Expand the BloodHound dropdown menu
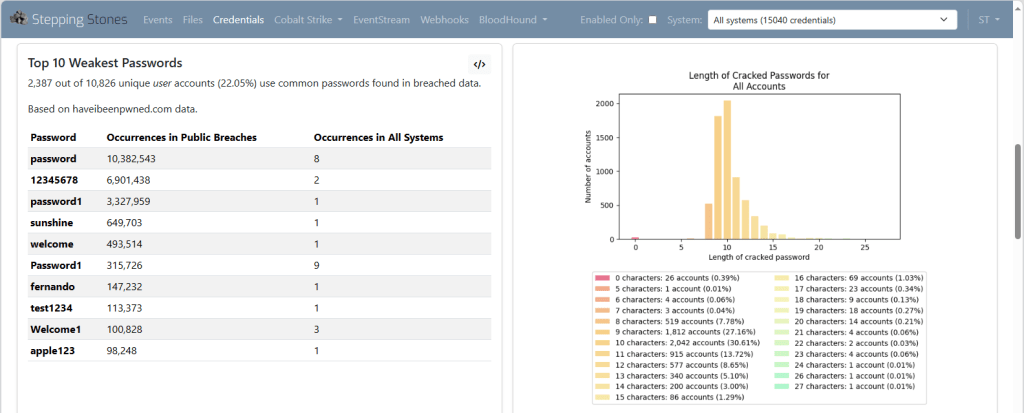Viewport: 1024px width, 413px height. click(x=512, y=19)
